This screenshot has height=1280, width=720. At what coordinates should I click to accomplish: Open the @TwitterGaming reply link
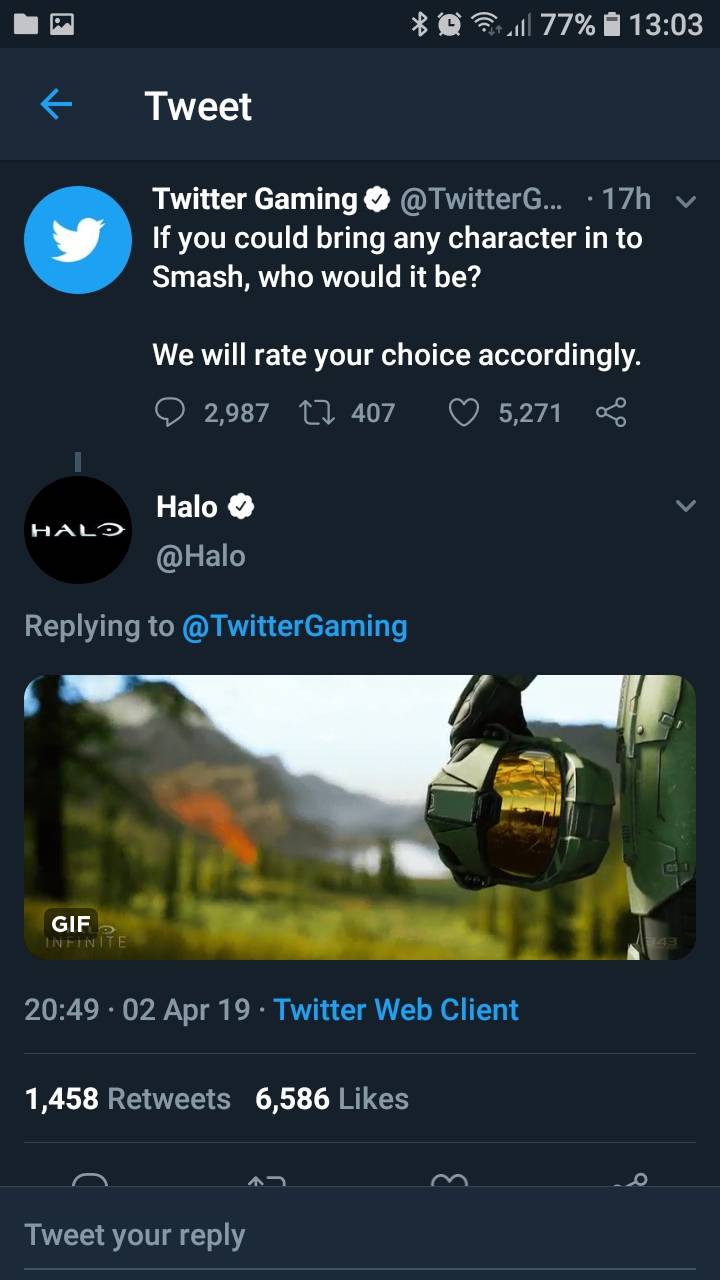click(x=294, y=626)
